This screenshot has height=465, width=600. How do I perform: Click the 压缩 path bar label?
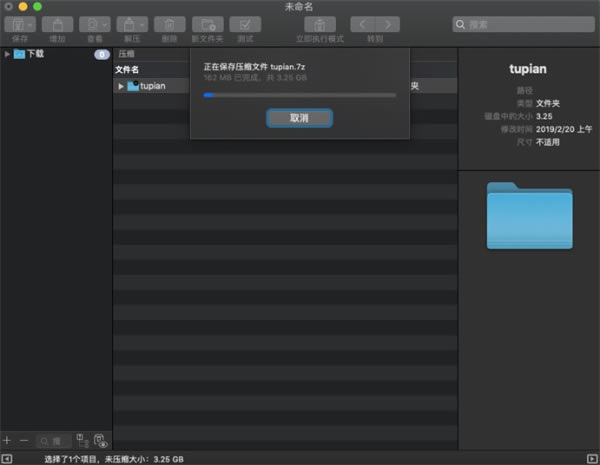click(x=126, y=54)
